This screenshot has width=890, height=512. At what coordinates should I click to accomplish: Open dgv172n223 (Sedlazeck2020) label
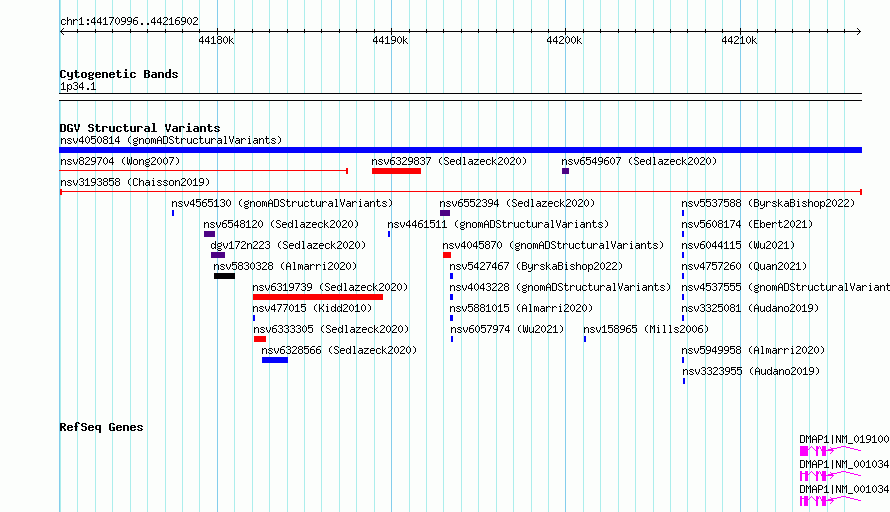[288, 245]
